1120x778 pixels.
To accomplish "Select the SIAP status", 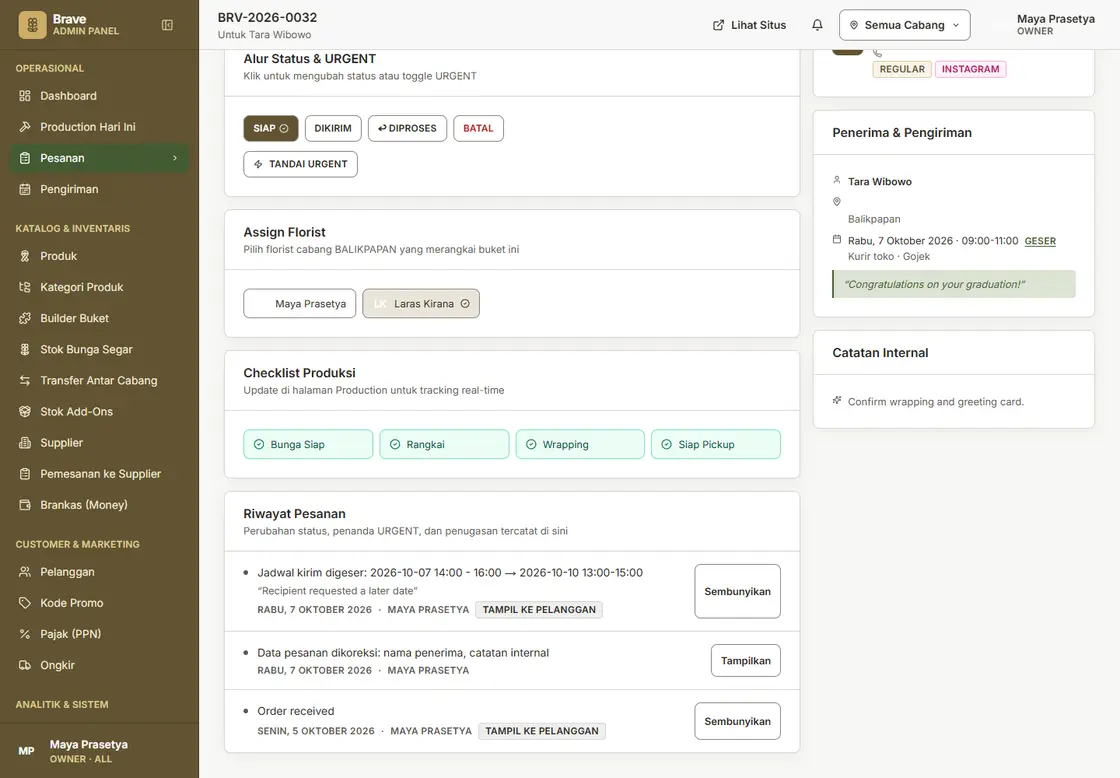I will (271, 129).
